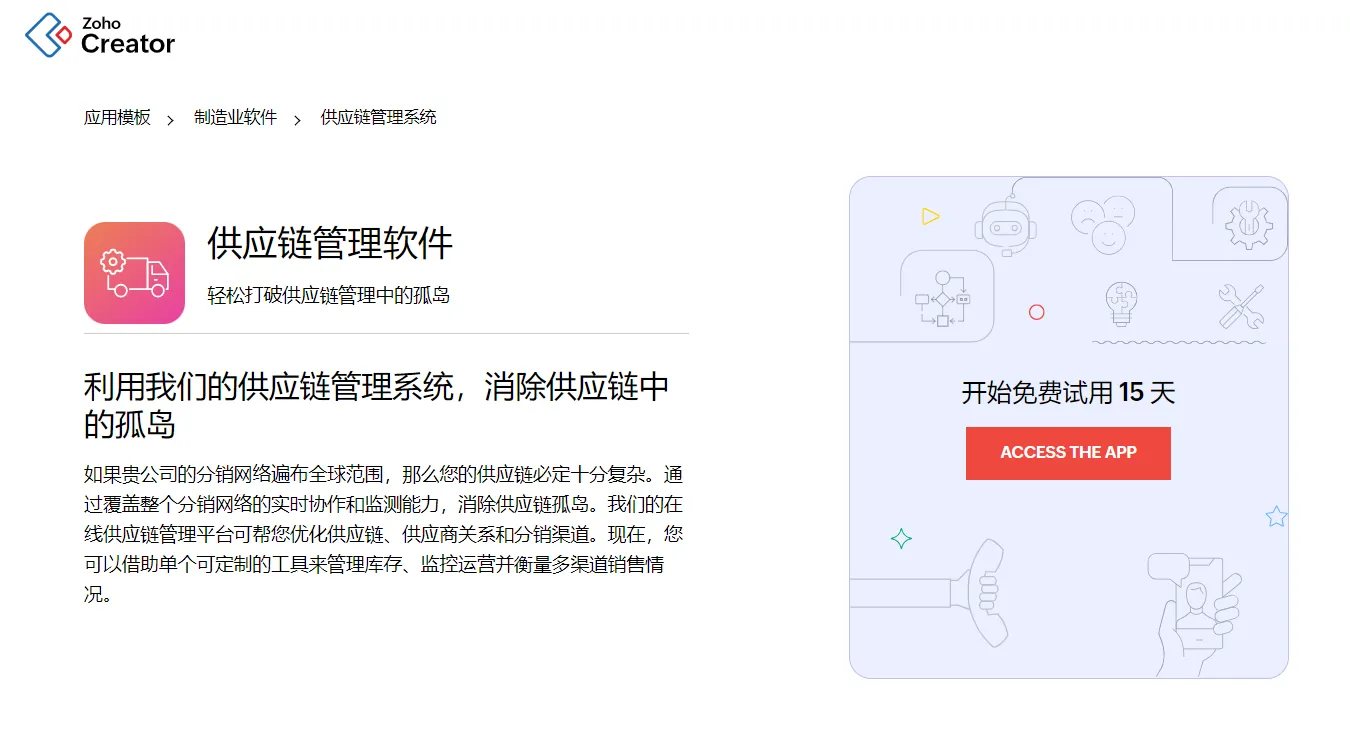Click the ACCESS THE APP button

[x=1068, y=453]
